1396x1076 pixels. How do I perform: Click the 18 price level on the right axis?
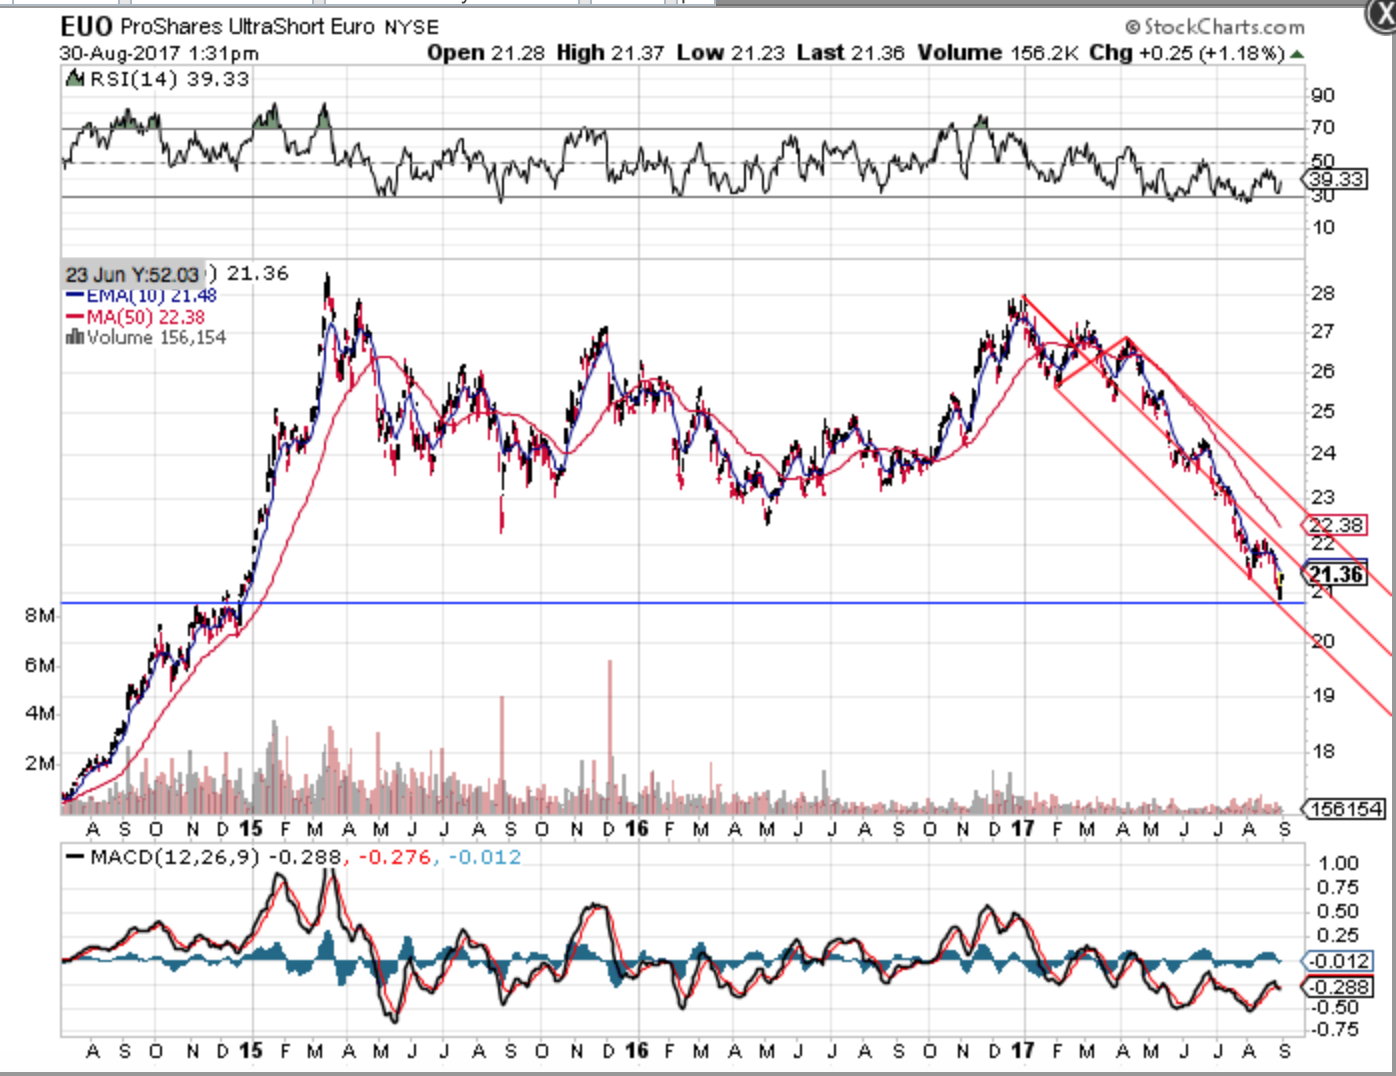[x=1323, y=751]
